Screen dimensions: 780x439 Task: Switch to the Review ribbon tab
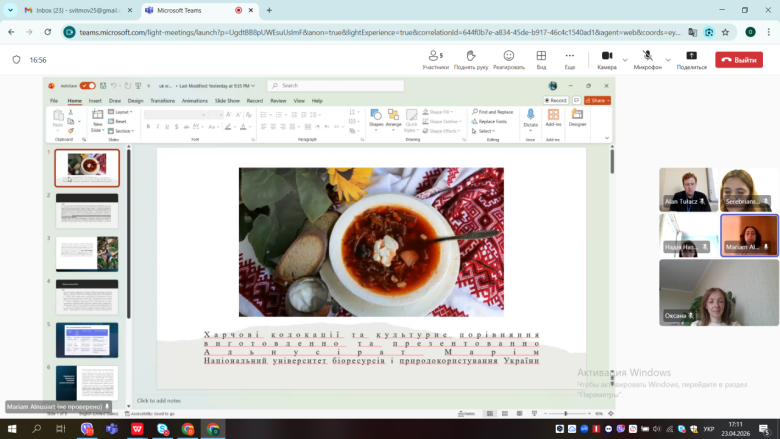pos(278,100)
